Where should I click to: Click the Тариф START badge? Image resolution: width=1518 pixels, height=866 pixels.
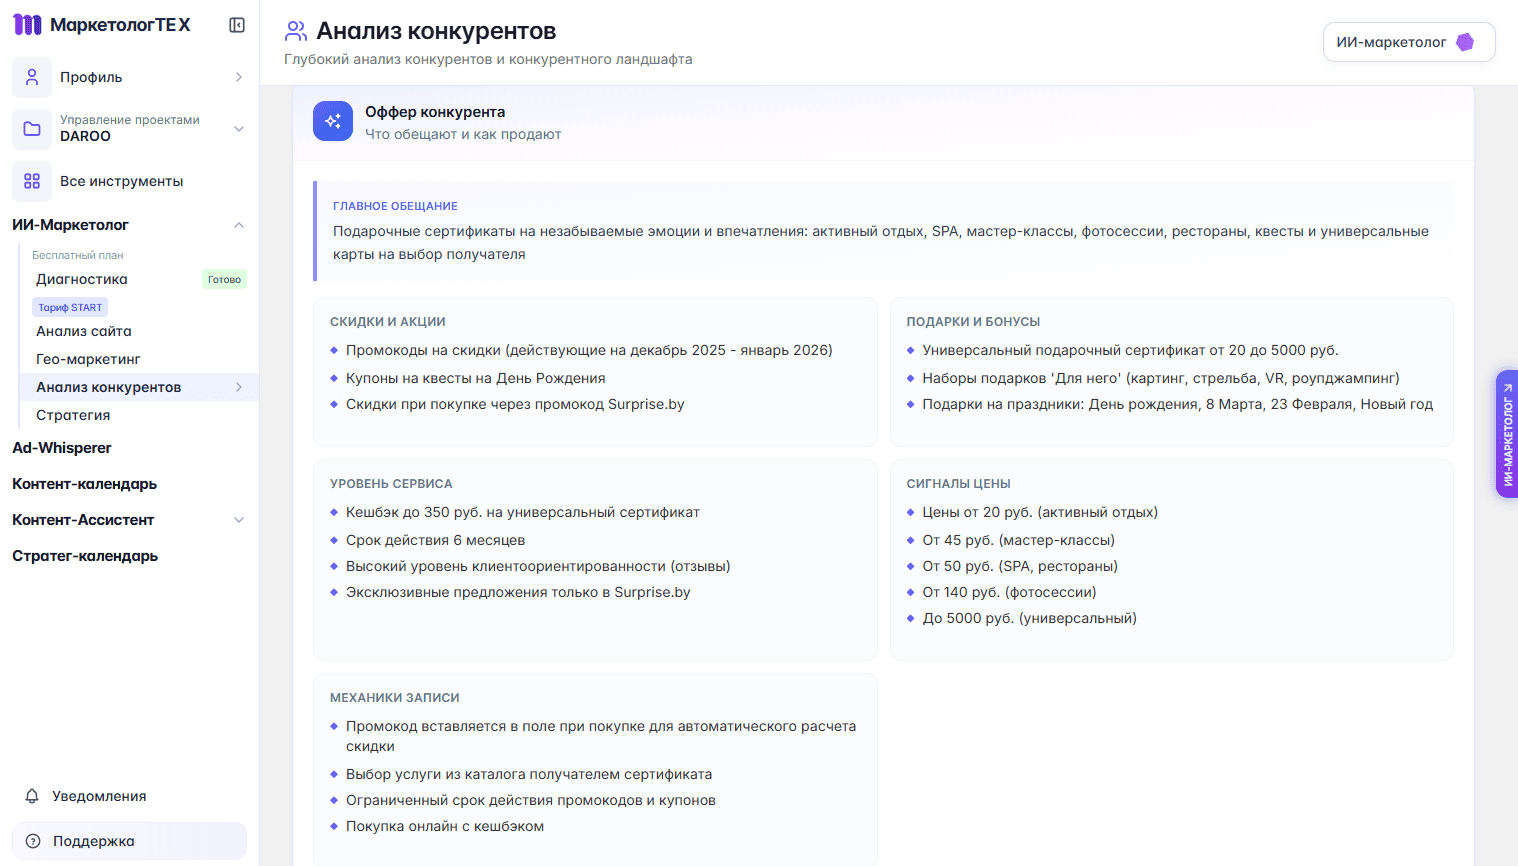tap(69, 306)
